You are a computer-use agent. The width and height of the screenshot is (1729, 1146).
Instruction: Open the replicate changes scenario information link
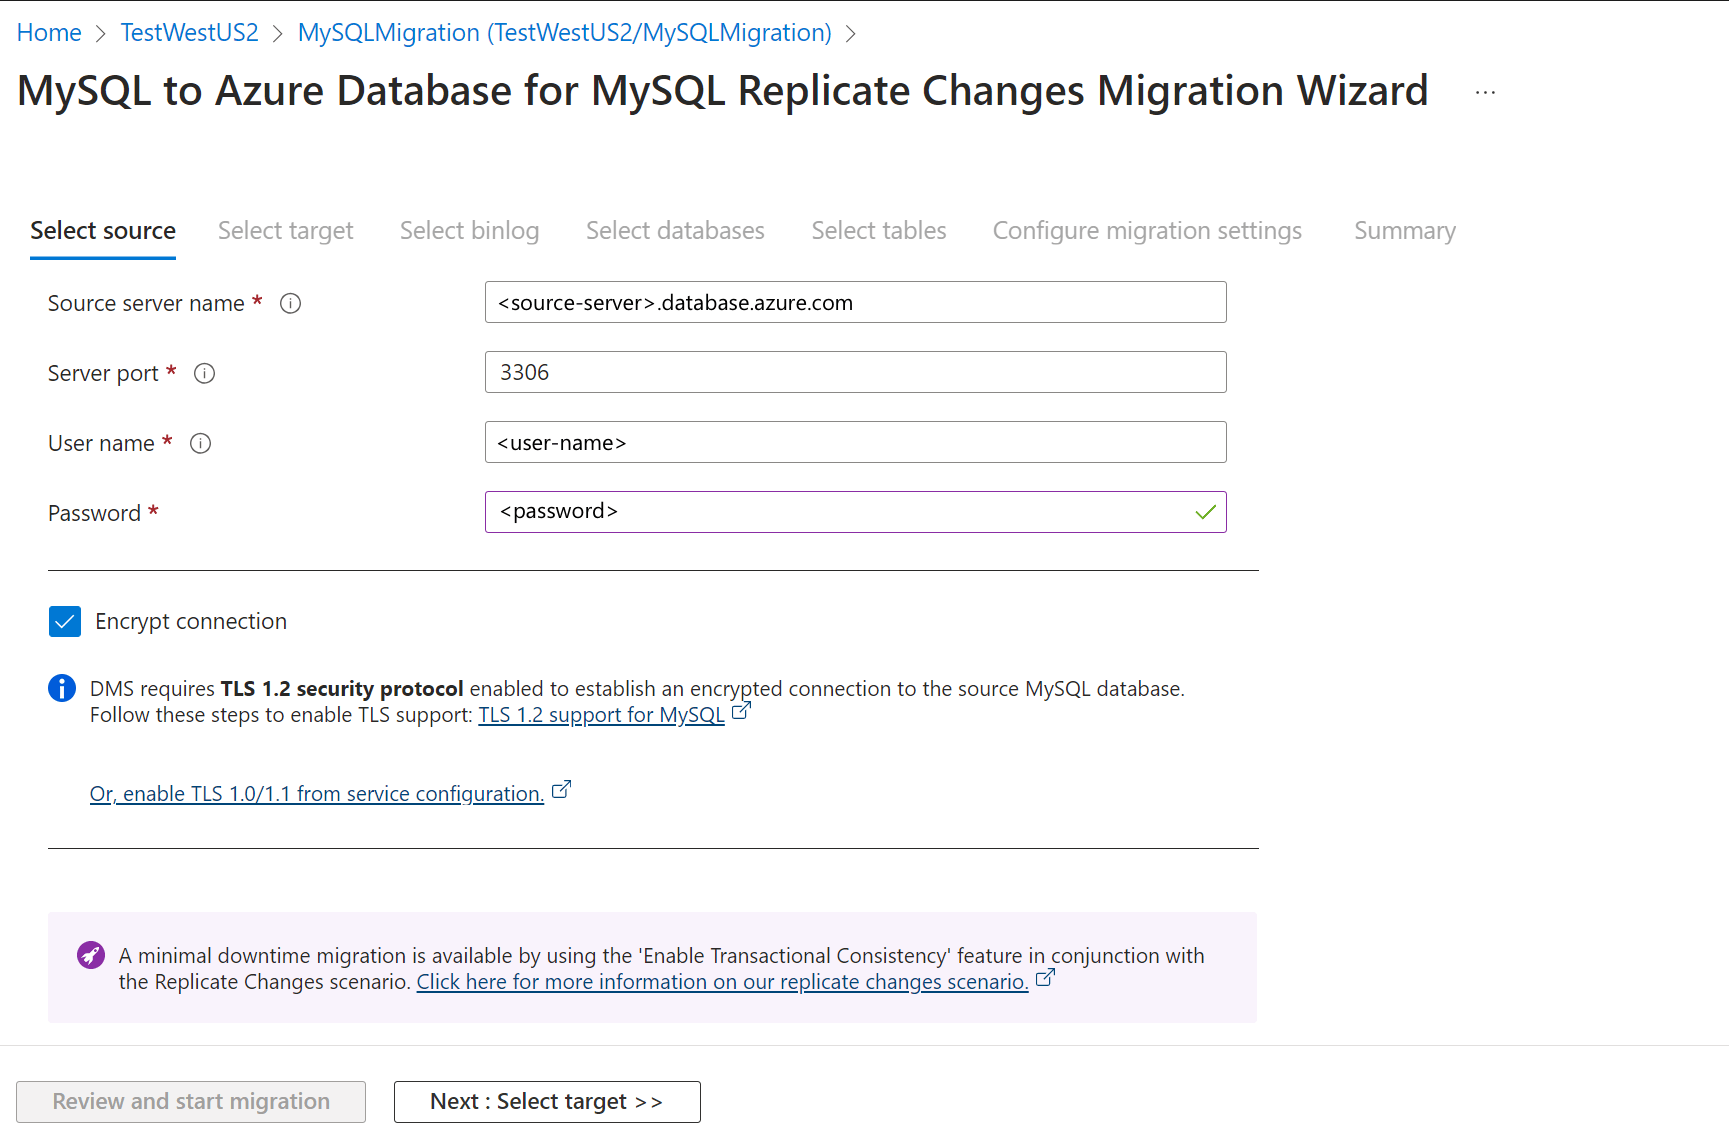click(x=722, y=982)
